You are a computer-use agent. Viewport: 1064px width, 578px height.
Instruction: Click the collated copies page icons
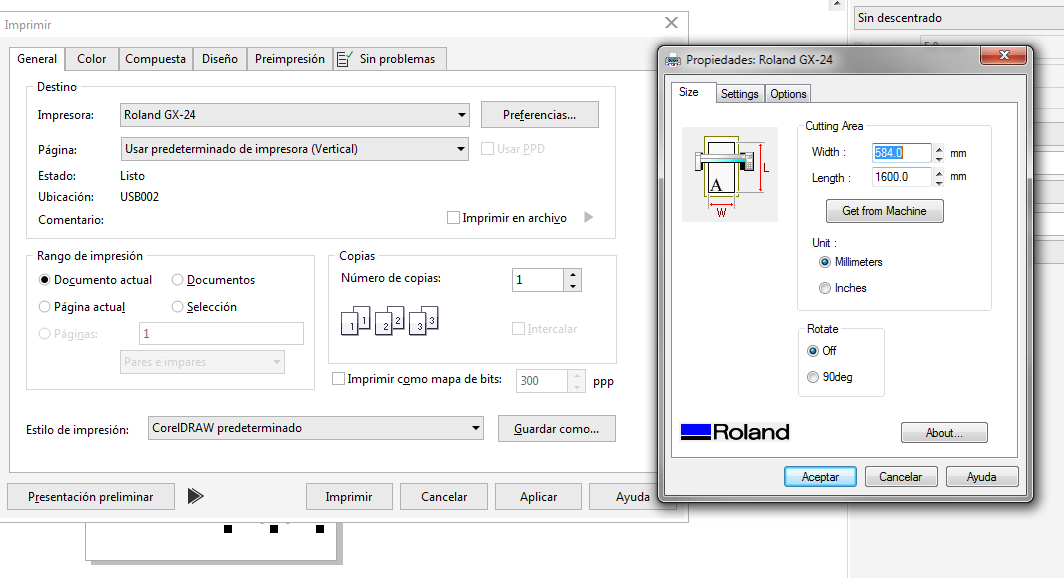tap(390, 320)
